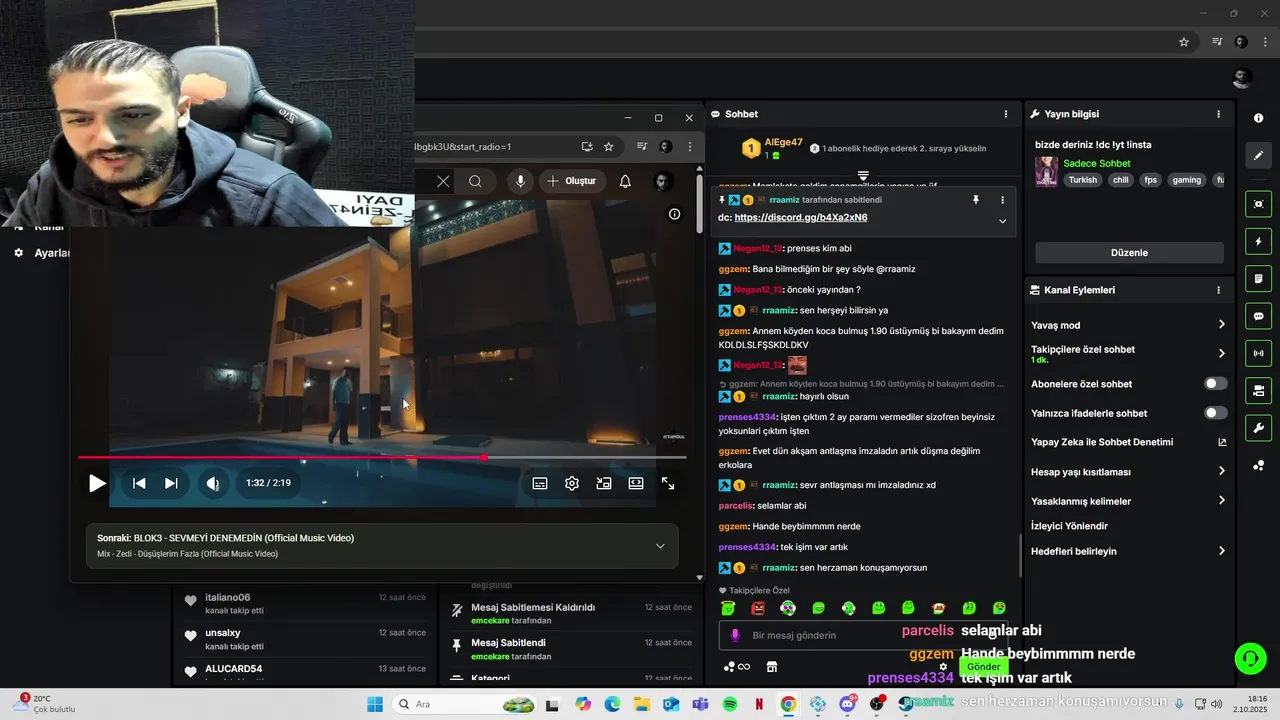Click lightning bolt icon in right sidebar

click(x=1258, y=241)
